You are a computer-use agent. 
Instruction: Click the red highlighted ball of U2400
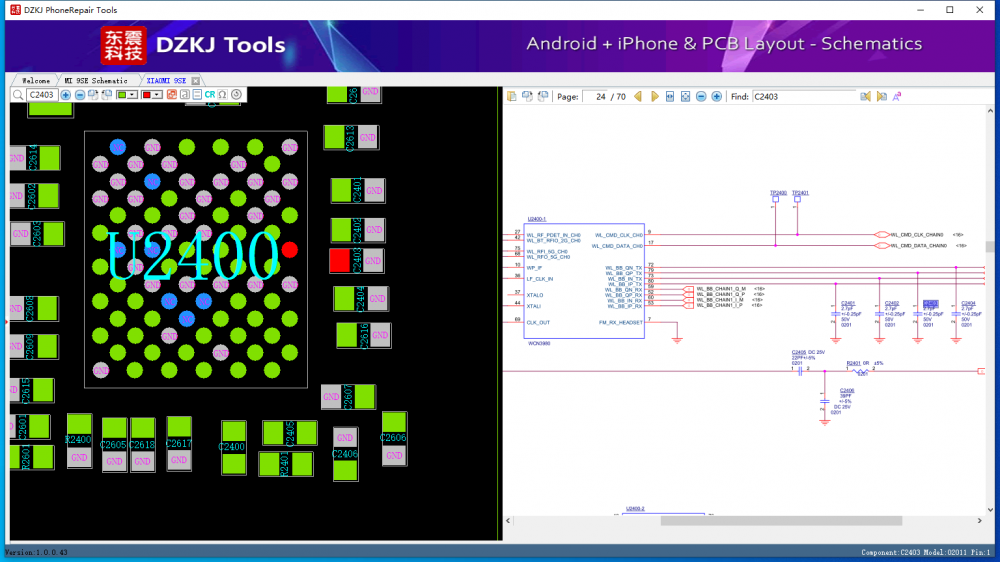tap(290, 250)
